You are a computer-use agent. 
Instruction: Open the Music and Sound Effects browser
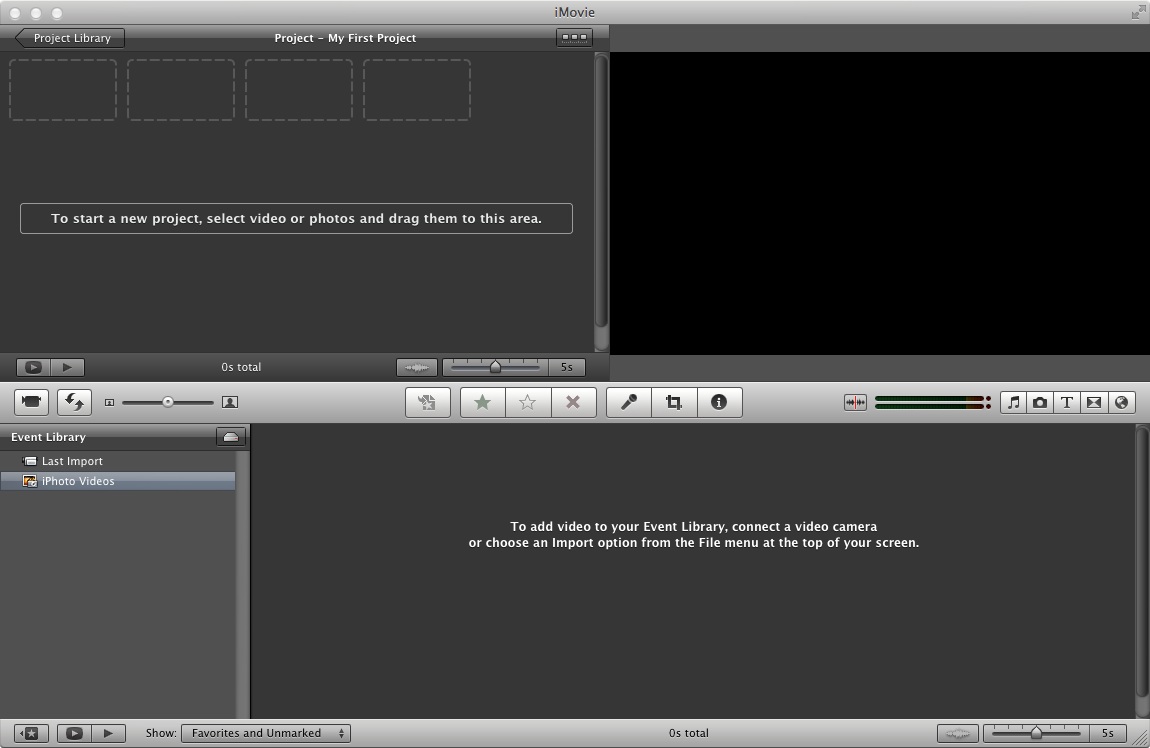[x=1014, y=402]
